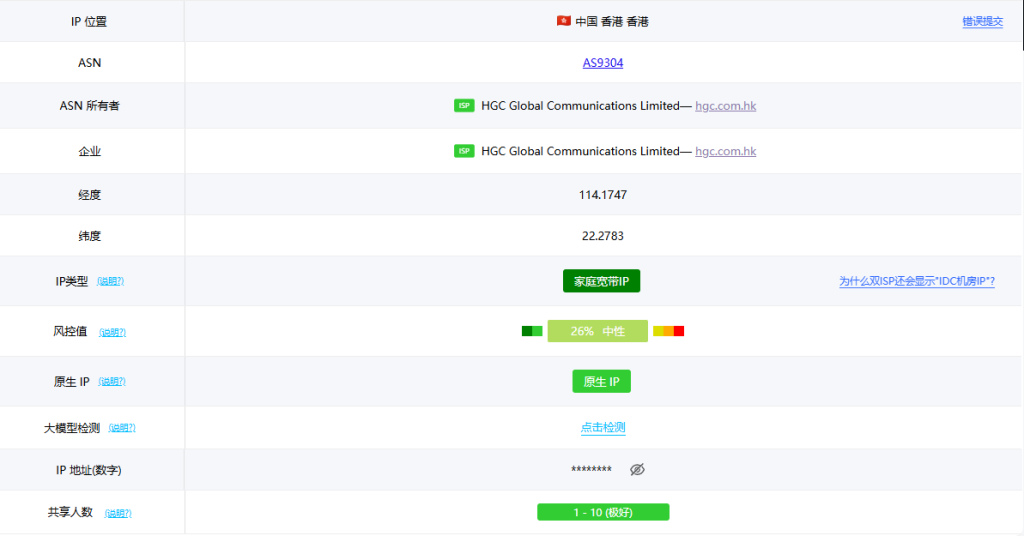1024x536 pixels.
Task: Toggle the eye icon to reveal the IP address
Action: pyautogui.click(x=637, y=469)
